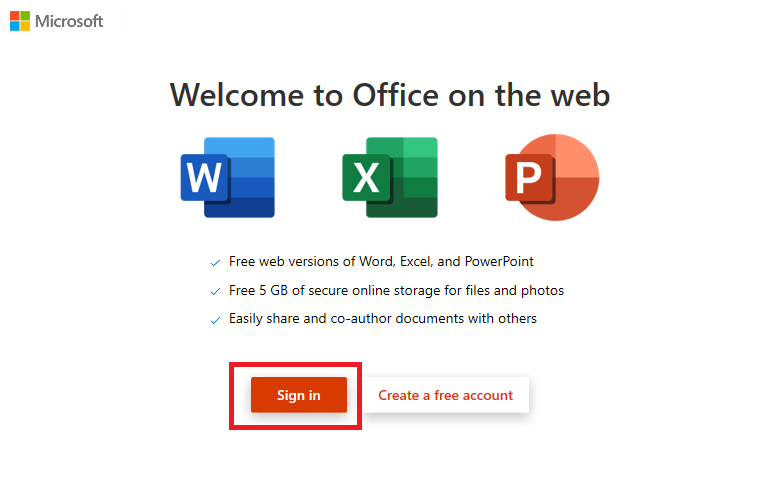Open the Word app icon

pyautogui.click(x=227, y=177)
